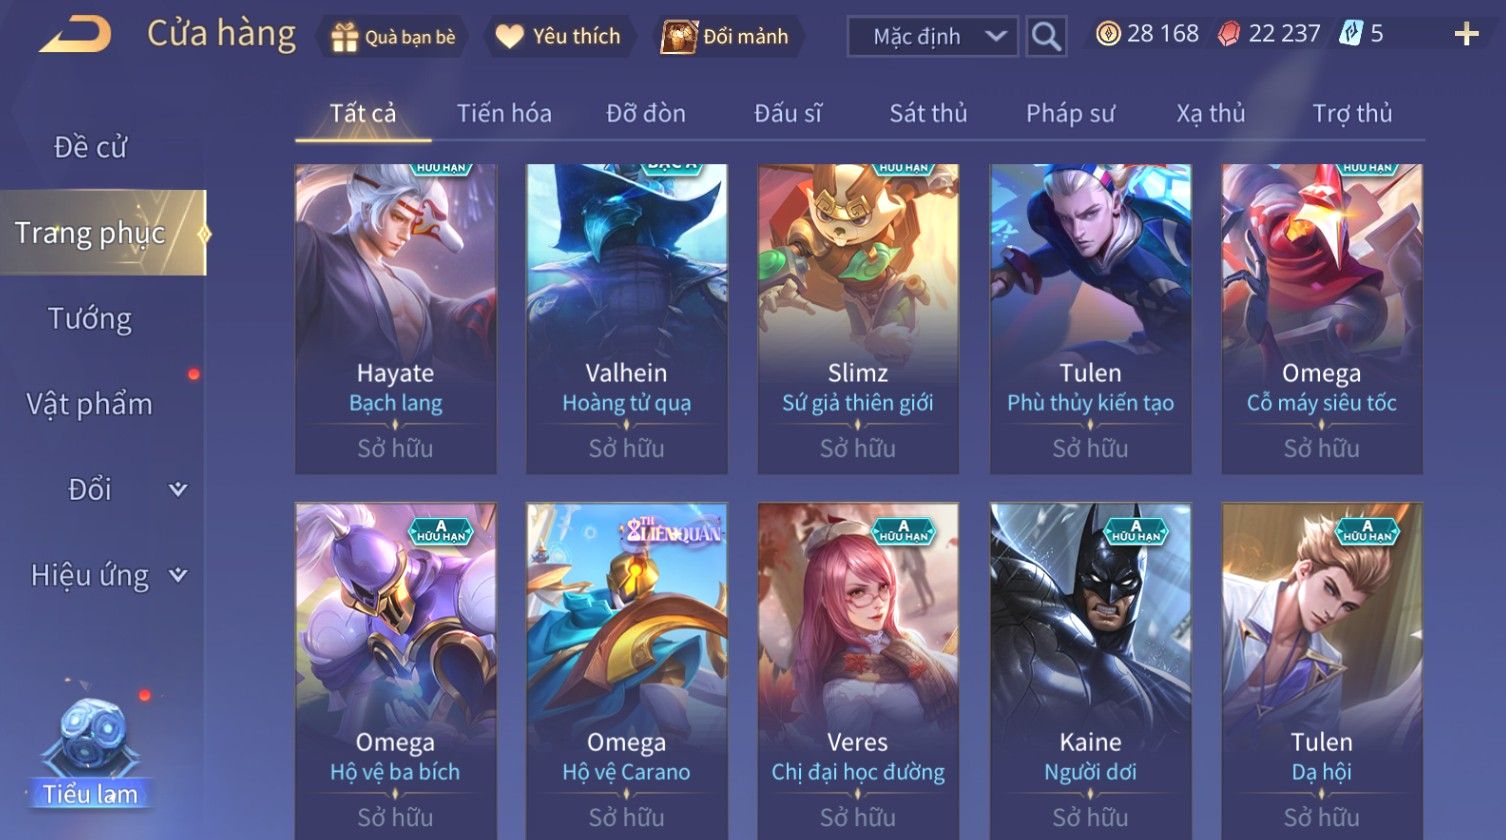Screen dimensions: 1506x840
Task: Open the search magnifier icon
Action: click(x=1046, y=37)
